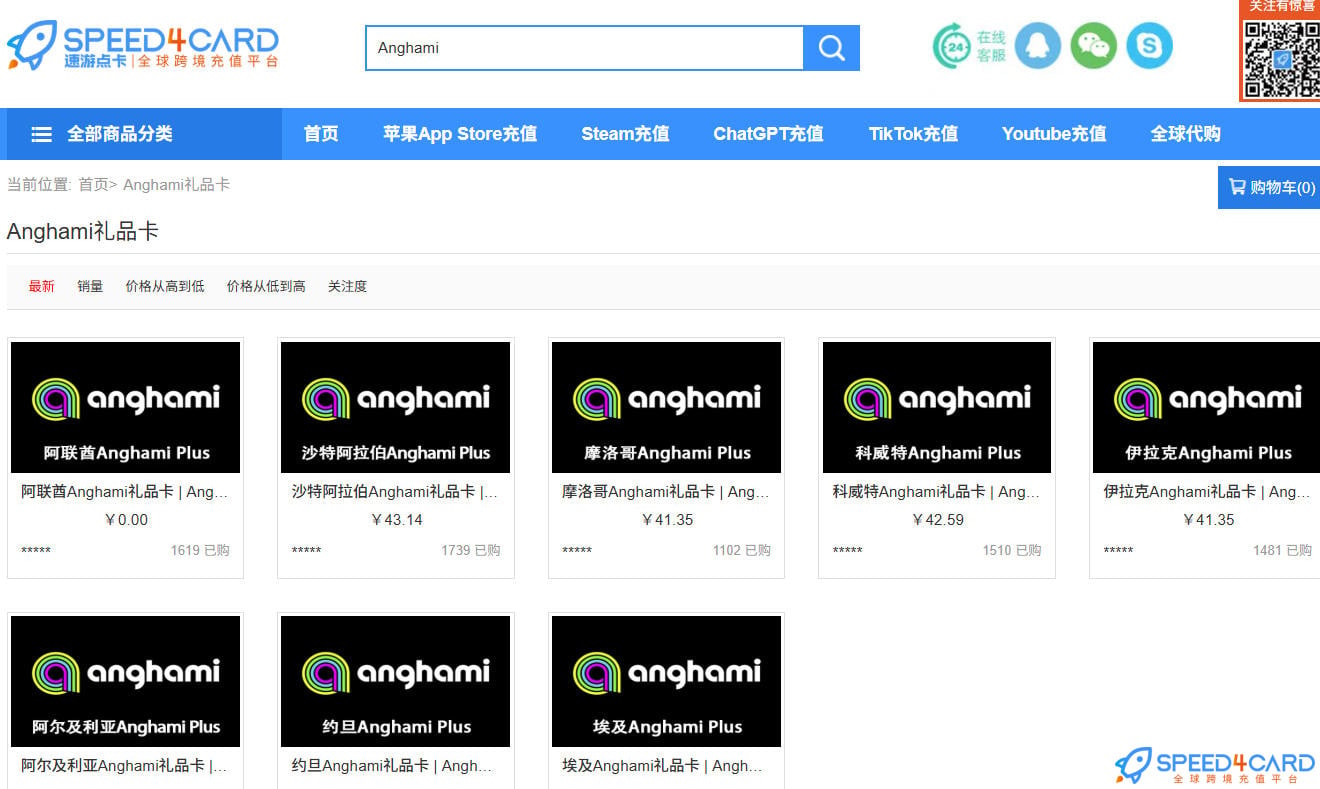This screenshot has width=1320, height=789.
Task: Open the 24-hour online customer service icon
Action: pos(969,46)
